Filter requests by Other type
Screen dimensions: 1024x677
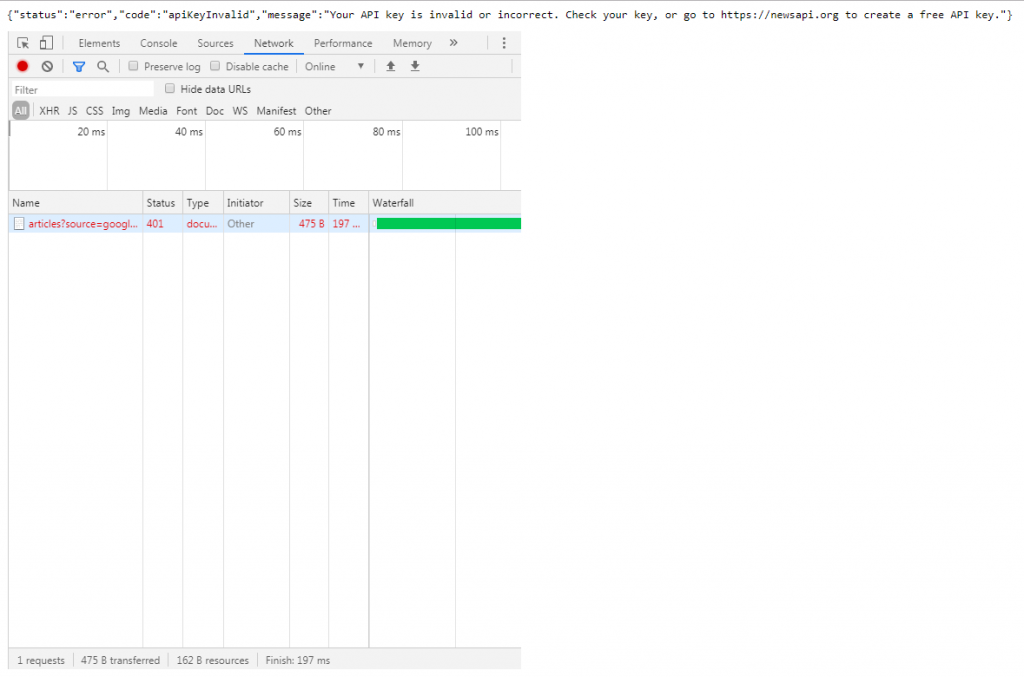point(318,111)
